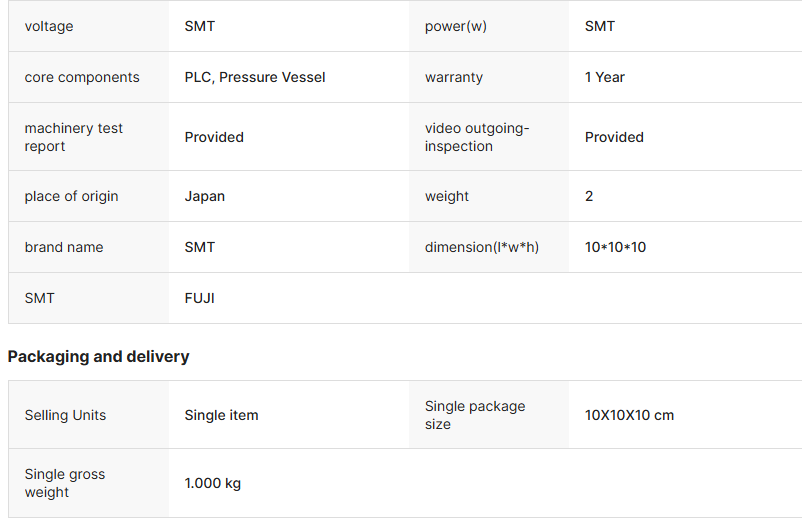
Task: Click the '1.000 kg' gross weight value
Action: [212, 483]
